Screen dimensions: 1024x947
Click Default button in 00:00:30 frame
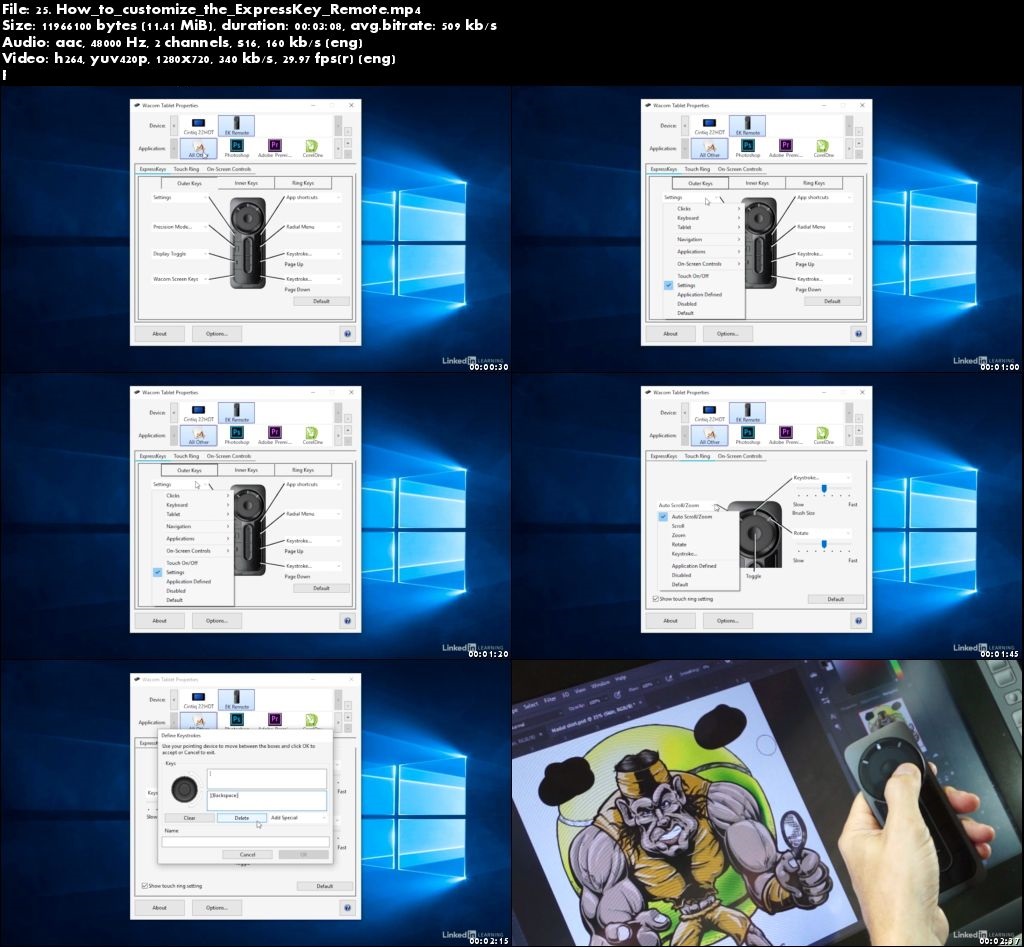pyautogui.click(x=321, y=301)
